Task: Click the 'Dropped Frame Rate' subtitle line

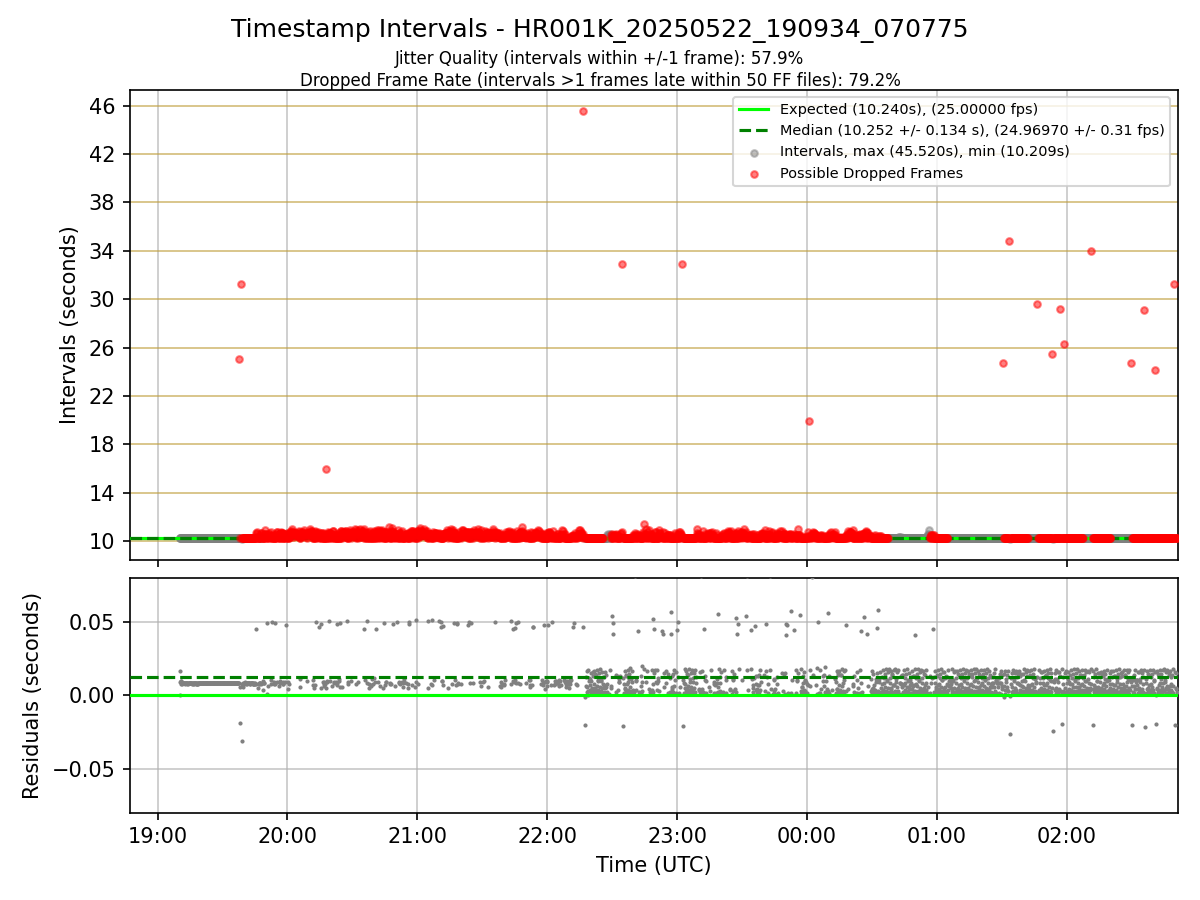Action: click(x=600, y=80)
